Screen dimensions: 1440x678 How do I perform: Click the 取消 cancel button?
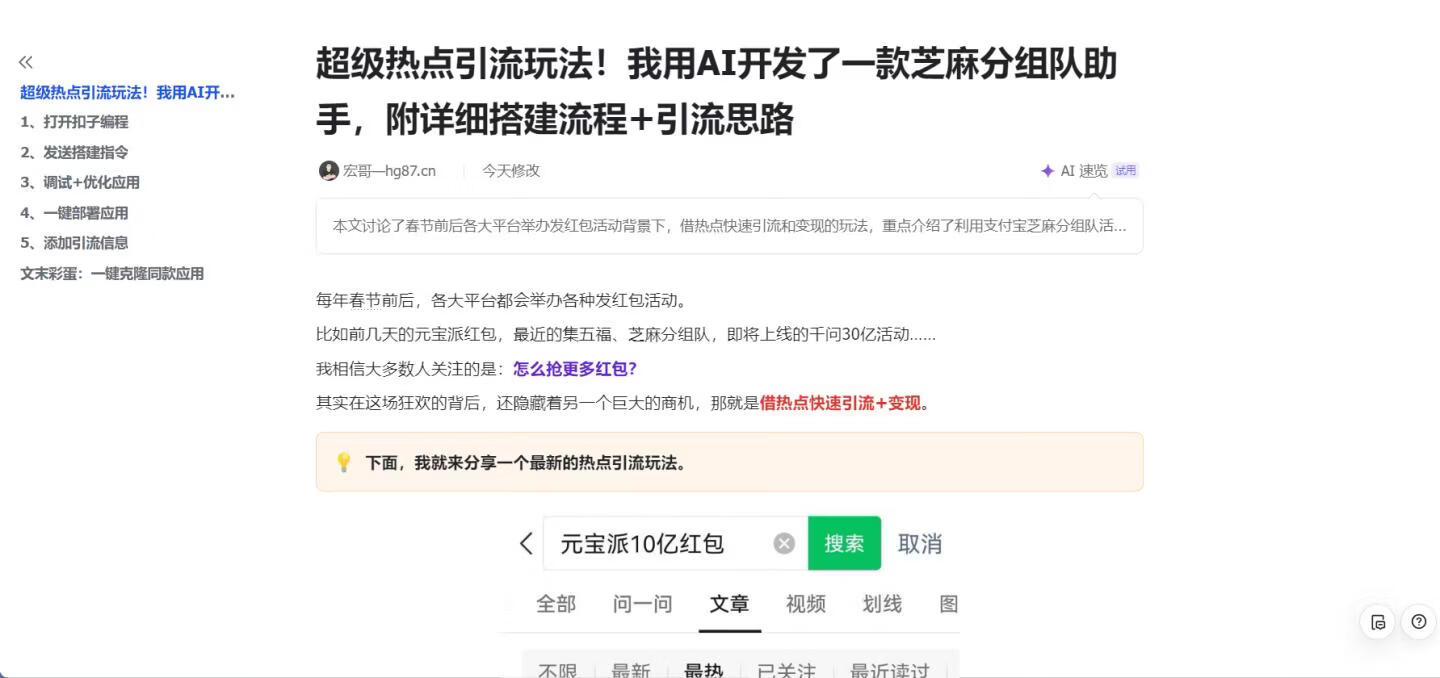tap(920, 543)
